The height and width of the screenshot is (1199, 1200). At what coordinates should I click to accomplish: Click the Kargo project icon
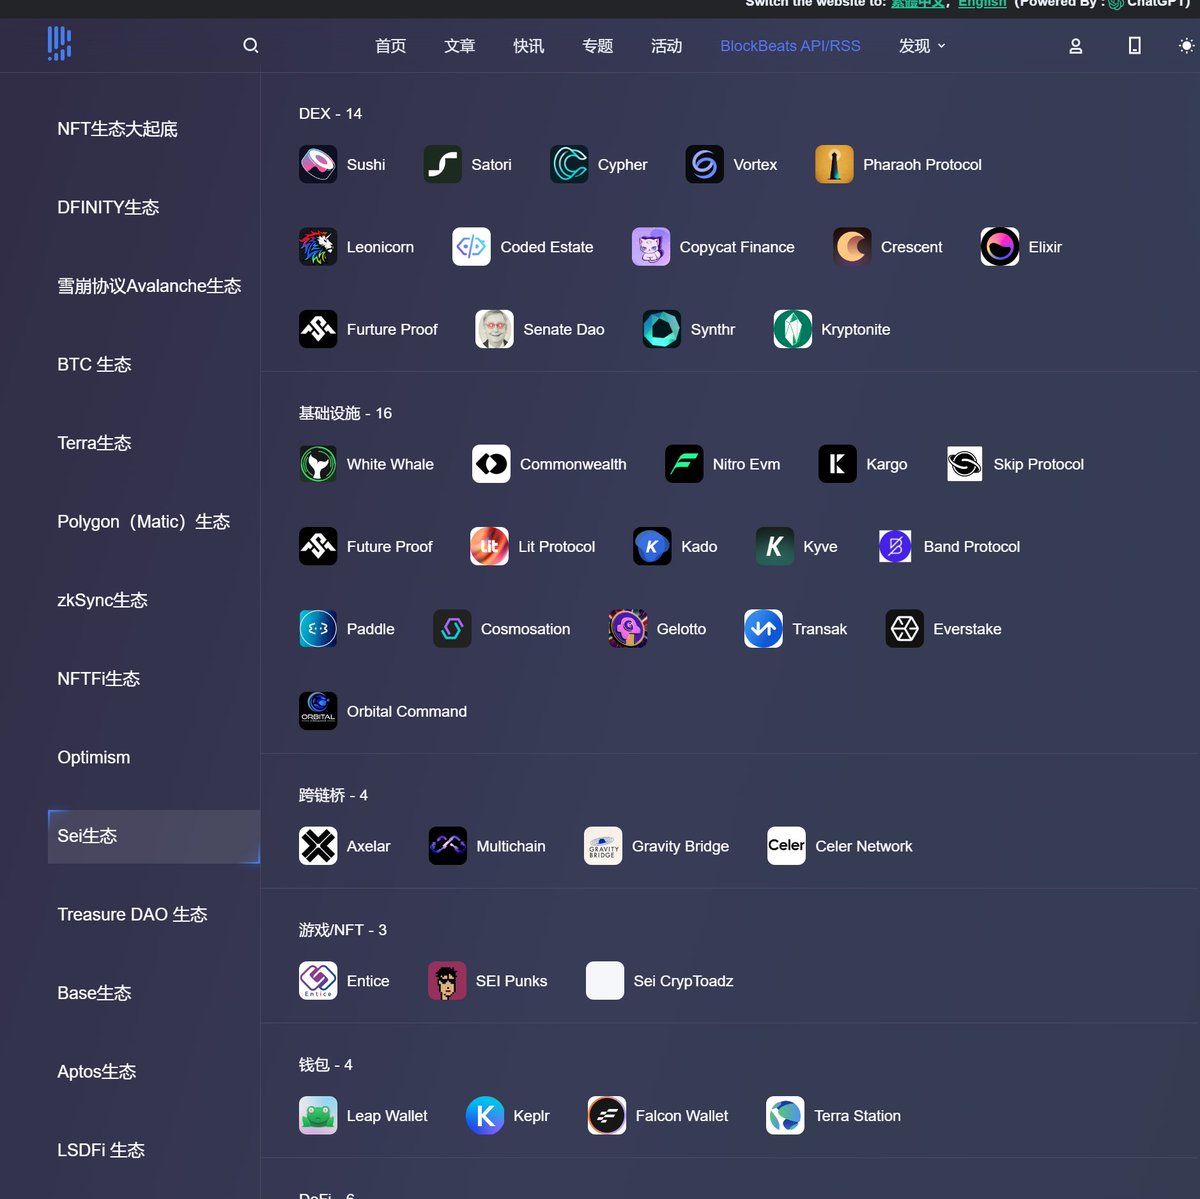click(838, 464)
